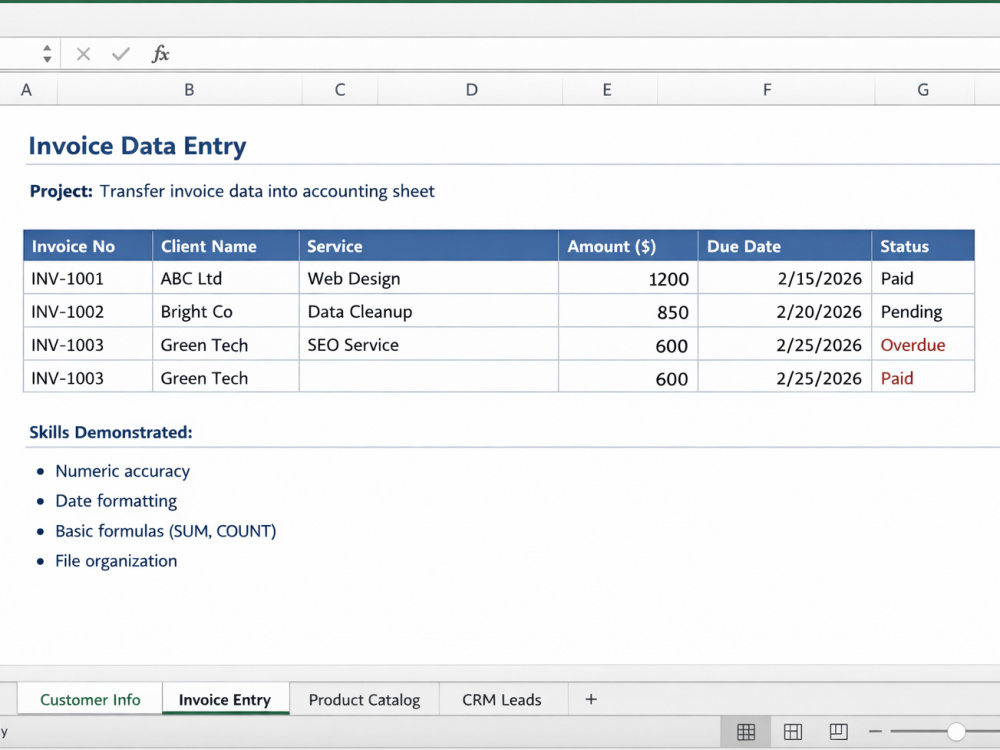
Task: Click the zoom out minus icon
Action: click(875, 732)
